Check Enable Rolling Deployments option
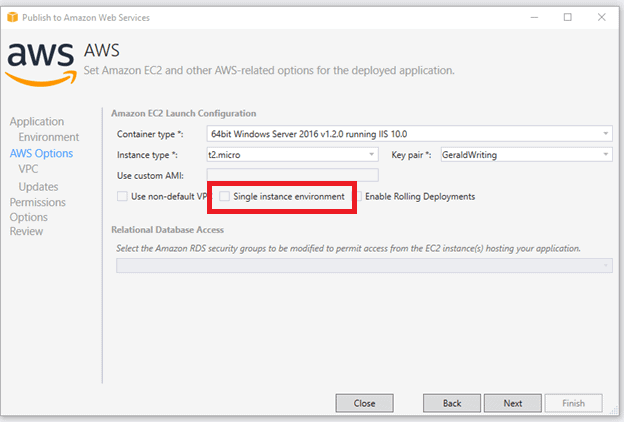This screenshot has width=624, height=422. [x=358, y=197]
